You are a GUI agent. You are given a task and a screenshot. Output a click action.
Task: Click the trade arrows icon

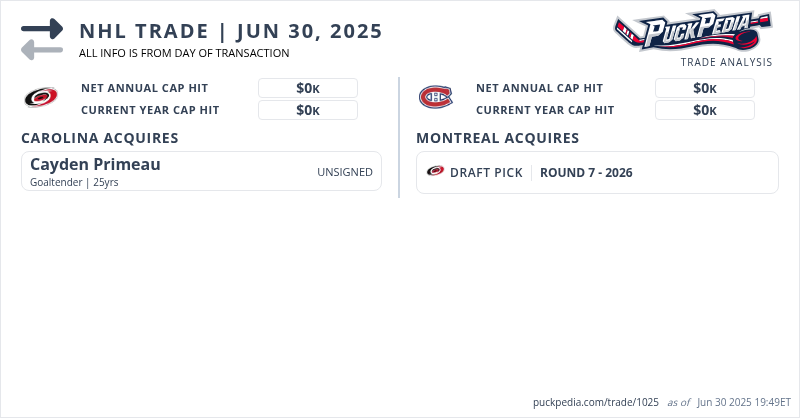coord(41,39)
